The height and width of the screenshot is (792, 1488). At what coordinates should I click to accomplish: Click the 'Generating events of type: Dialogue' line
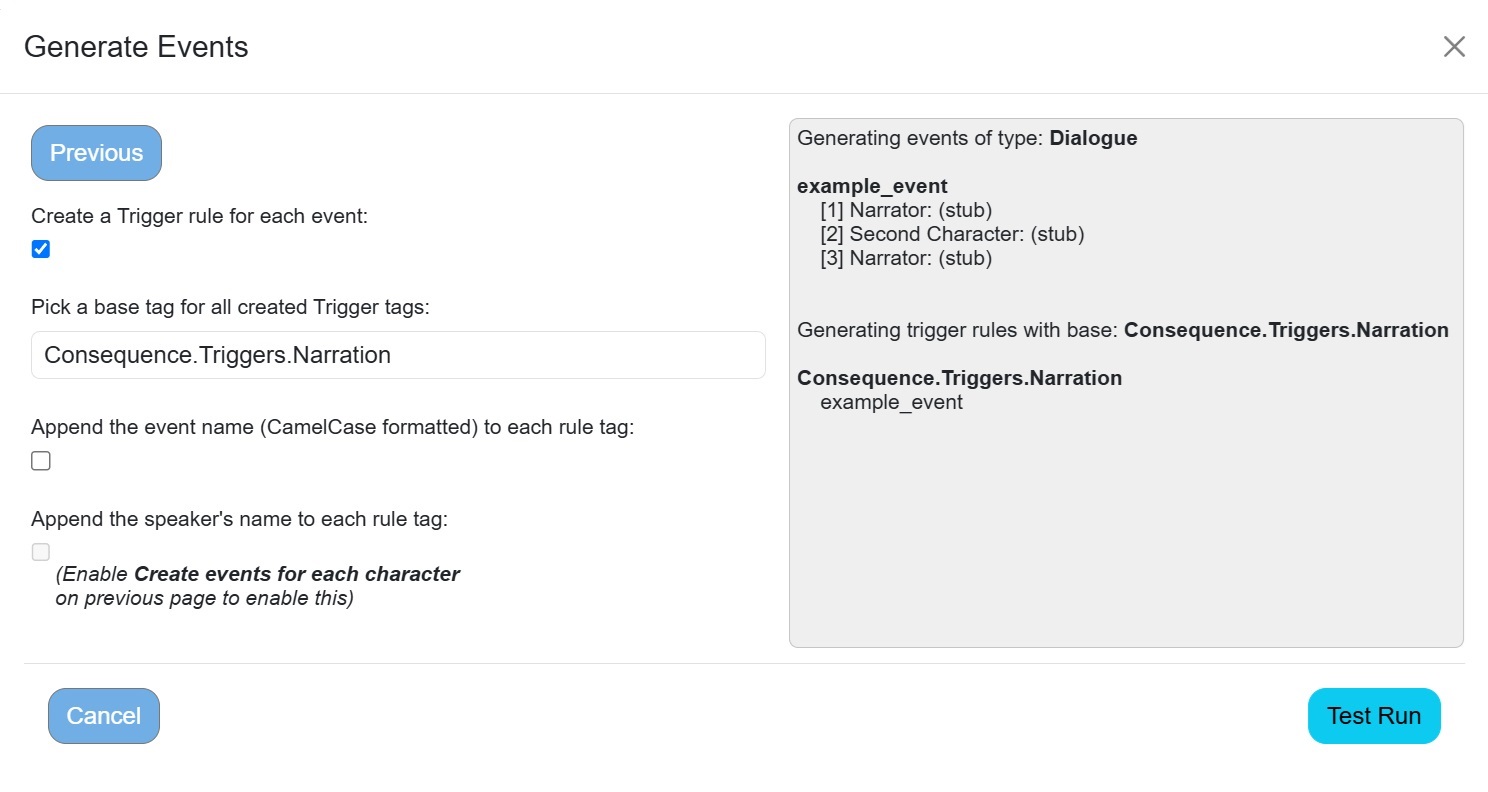click(967, 138)
